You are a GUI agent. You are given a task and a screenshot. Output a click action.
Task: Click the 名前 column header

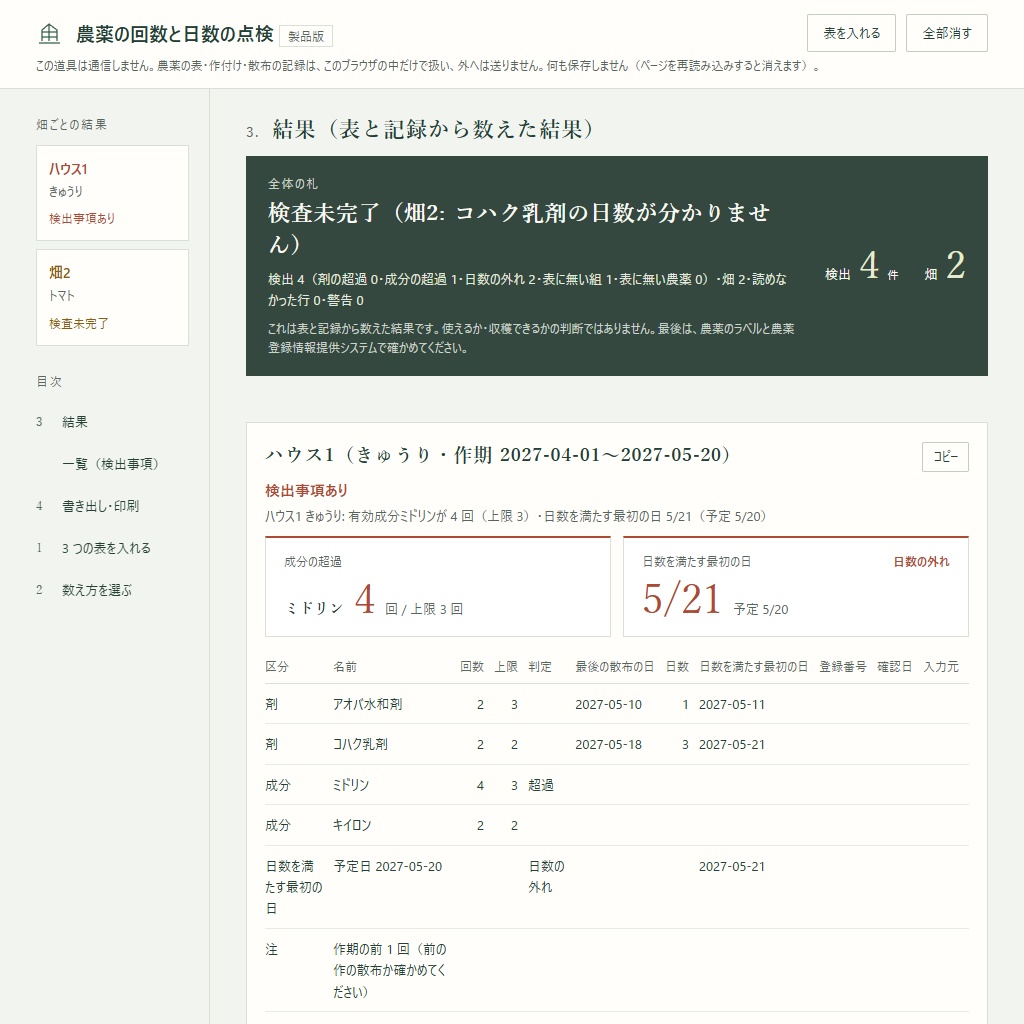coord(345,667)
